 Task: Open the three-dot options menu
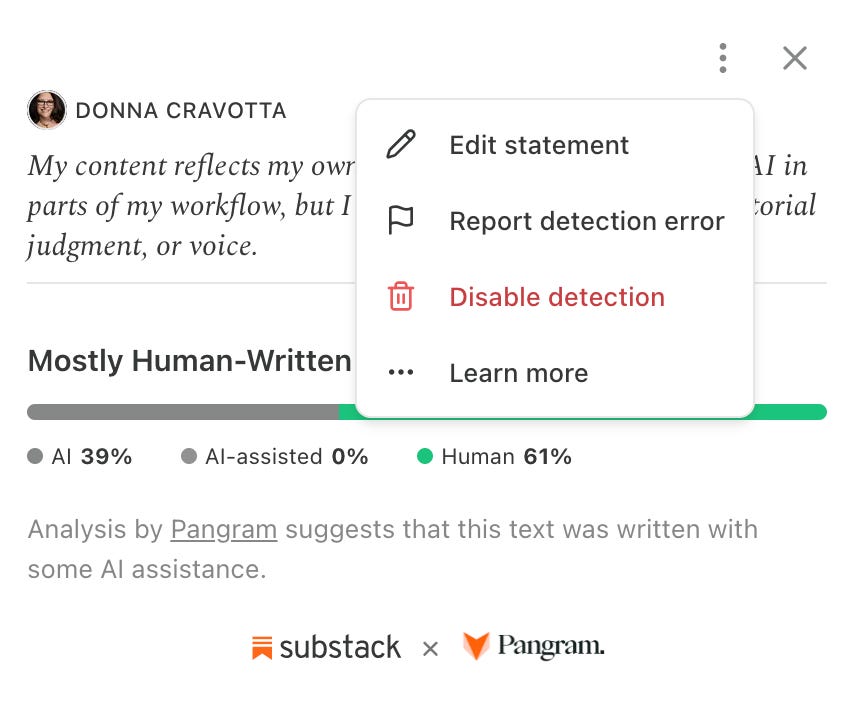722,58
